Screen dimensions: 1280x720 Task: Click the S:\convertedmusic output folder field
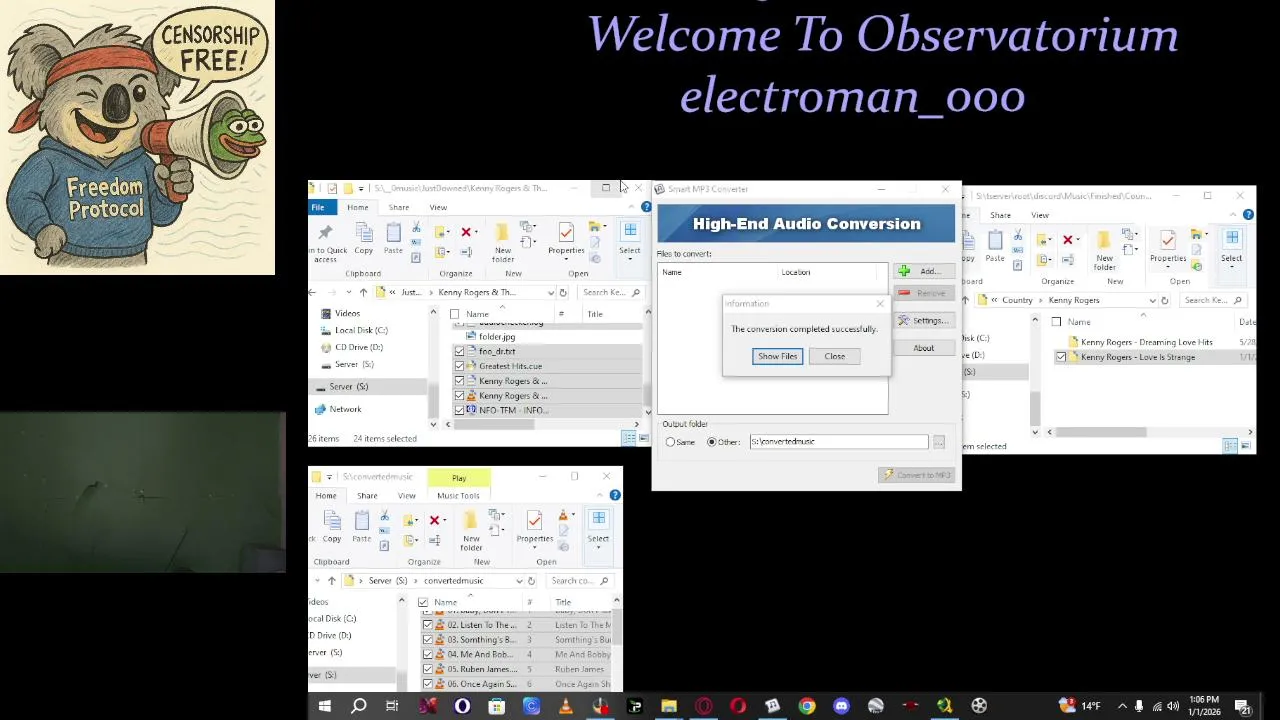coord(838,442)
